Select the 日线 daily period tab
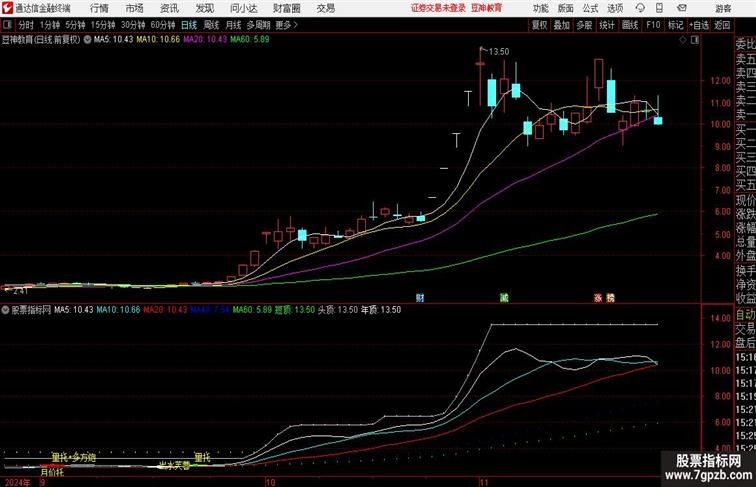Image resolution: width=756 pixels, height=487 pixels. pos(189,25)
